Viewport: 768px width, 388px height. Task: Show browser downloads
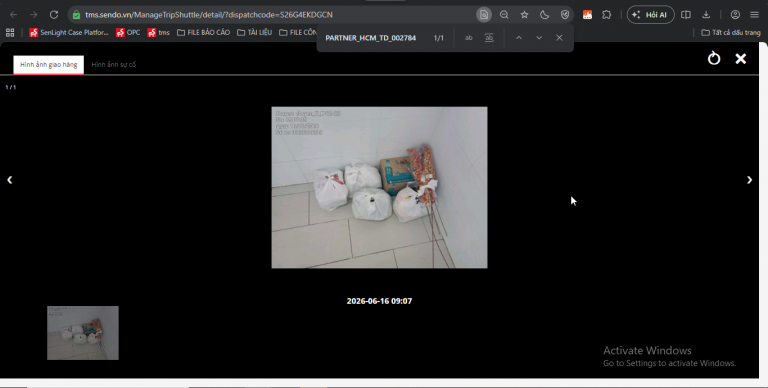(706, 15)
